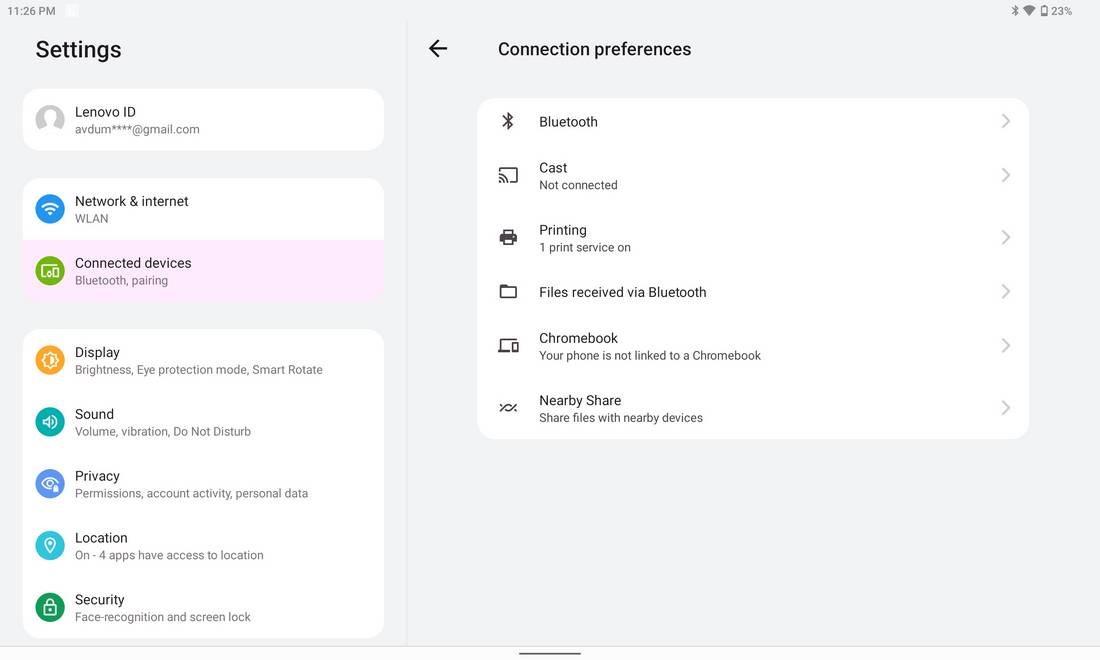Open Location settings category
This screenshot has height=660, width=1100.
pyautogui.click(x=203, y=546)
